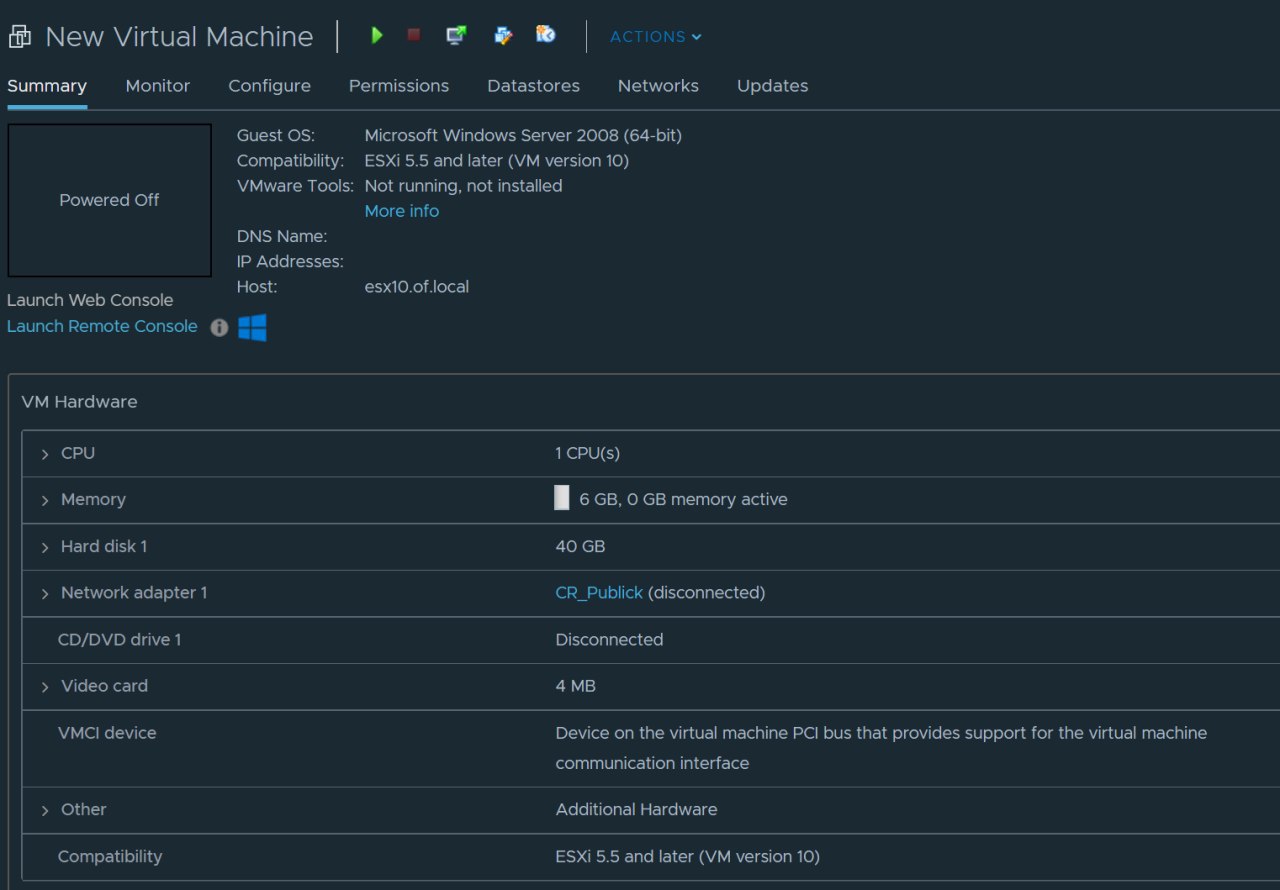Click the Take Snapshot clock icon
Image resolution: width=1280 pixels, height=890 pixels.
point(546,36)
